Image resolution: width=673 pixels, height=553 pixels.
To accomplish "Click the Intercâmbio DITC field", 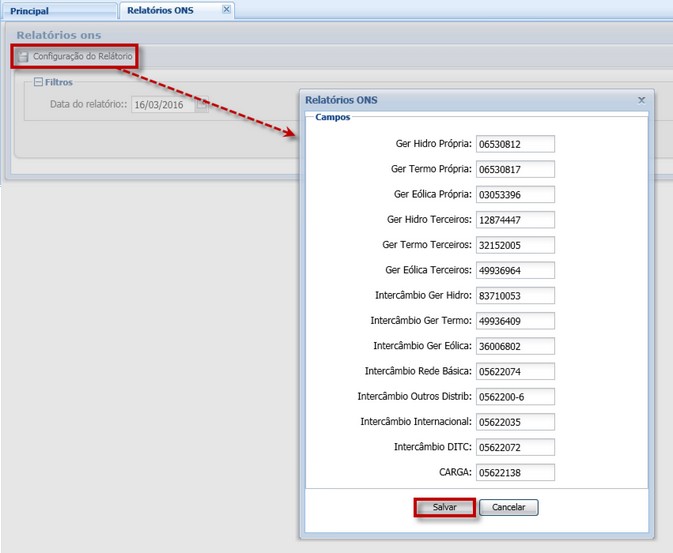I will pyautogui.click(x=515, y=447).
